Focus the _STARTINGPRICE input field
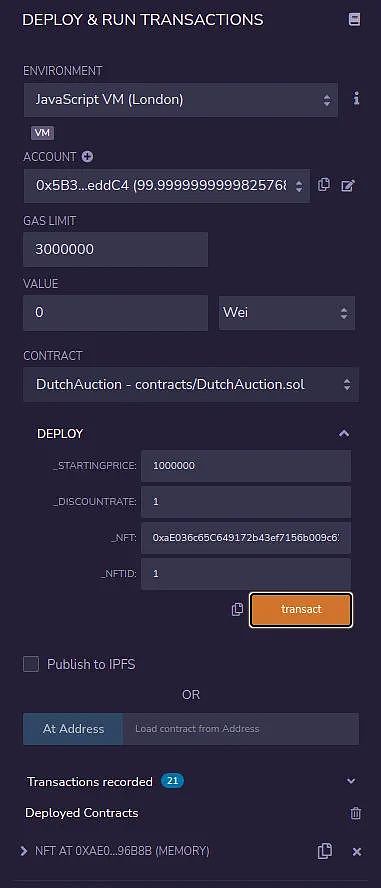This screenshot has width=381, height=888. pyautogui.click(x=246, y=466)
